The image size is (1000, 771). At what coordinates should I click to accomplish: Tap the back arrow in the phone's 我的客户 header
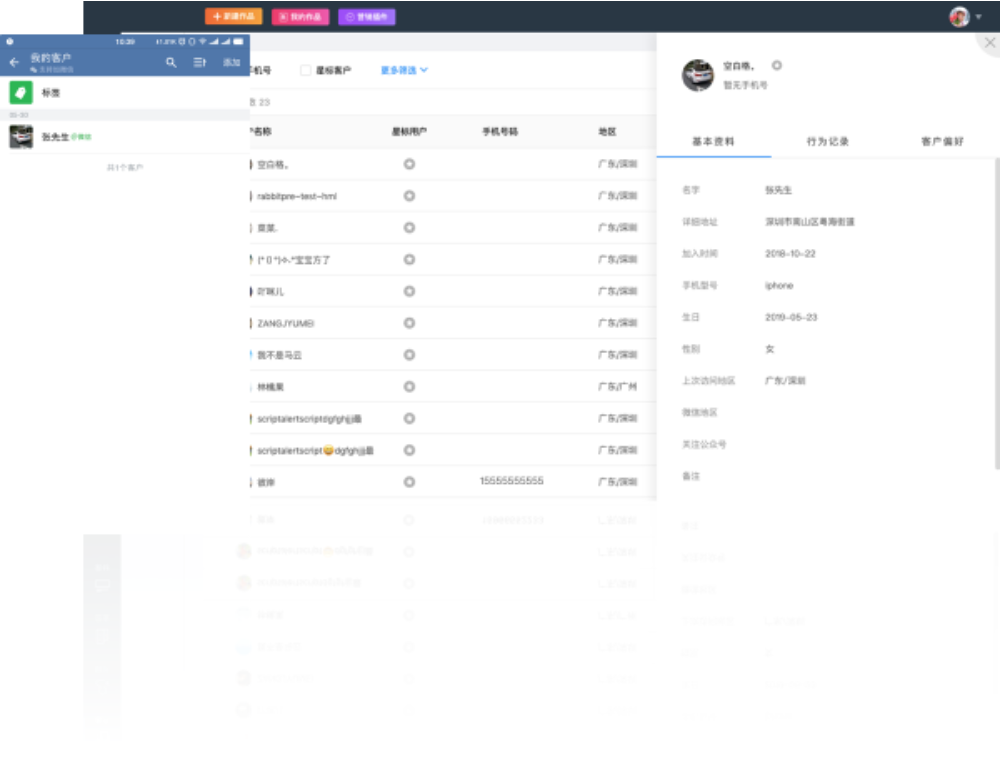(14, 62)
